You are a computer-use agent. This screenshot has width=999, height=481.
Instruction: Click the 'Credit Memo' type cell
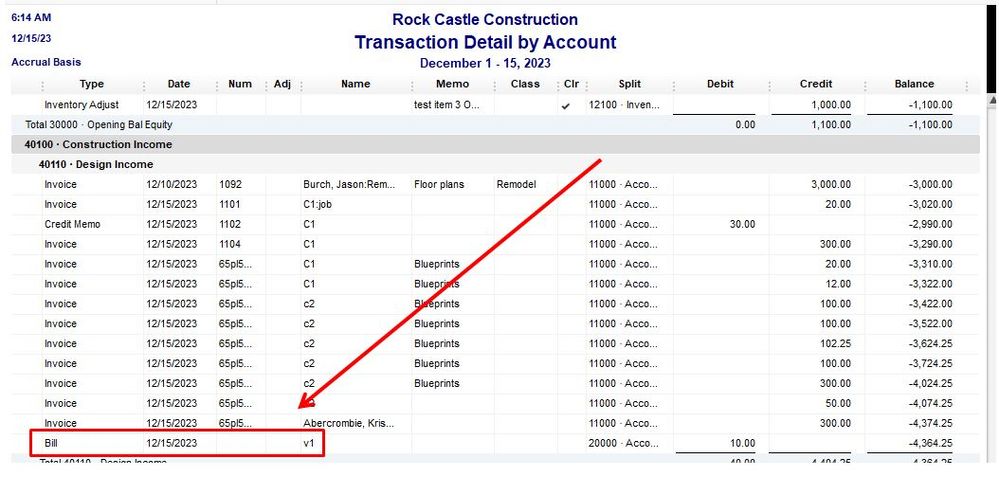(73, 224)
